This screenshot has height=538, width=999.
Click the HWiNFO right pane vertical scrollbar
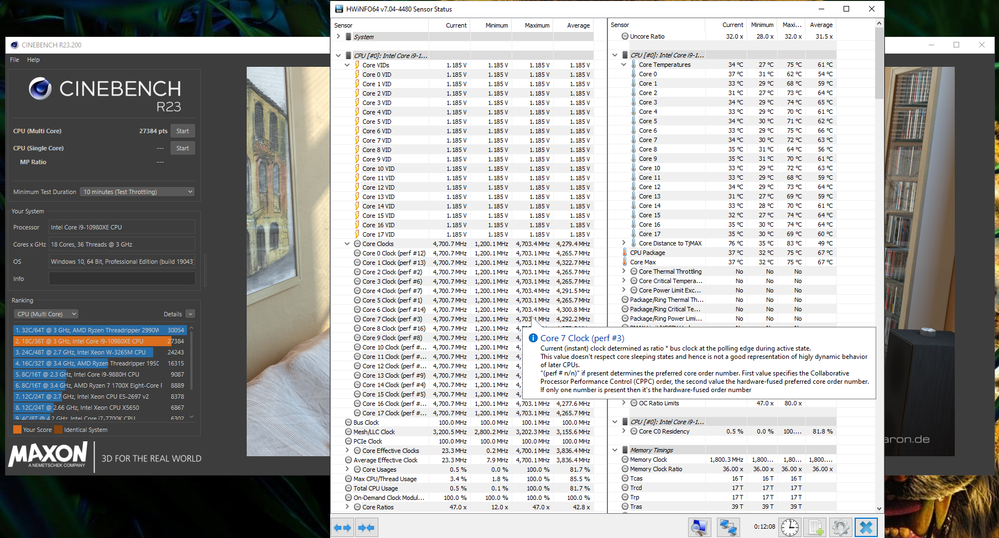(879, 266)
